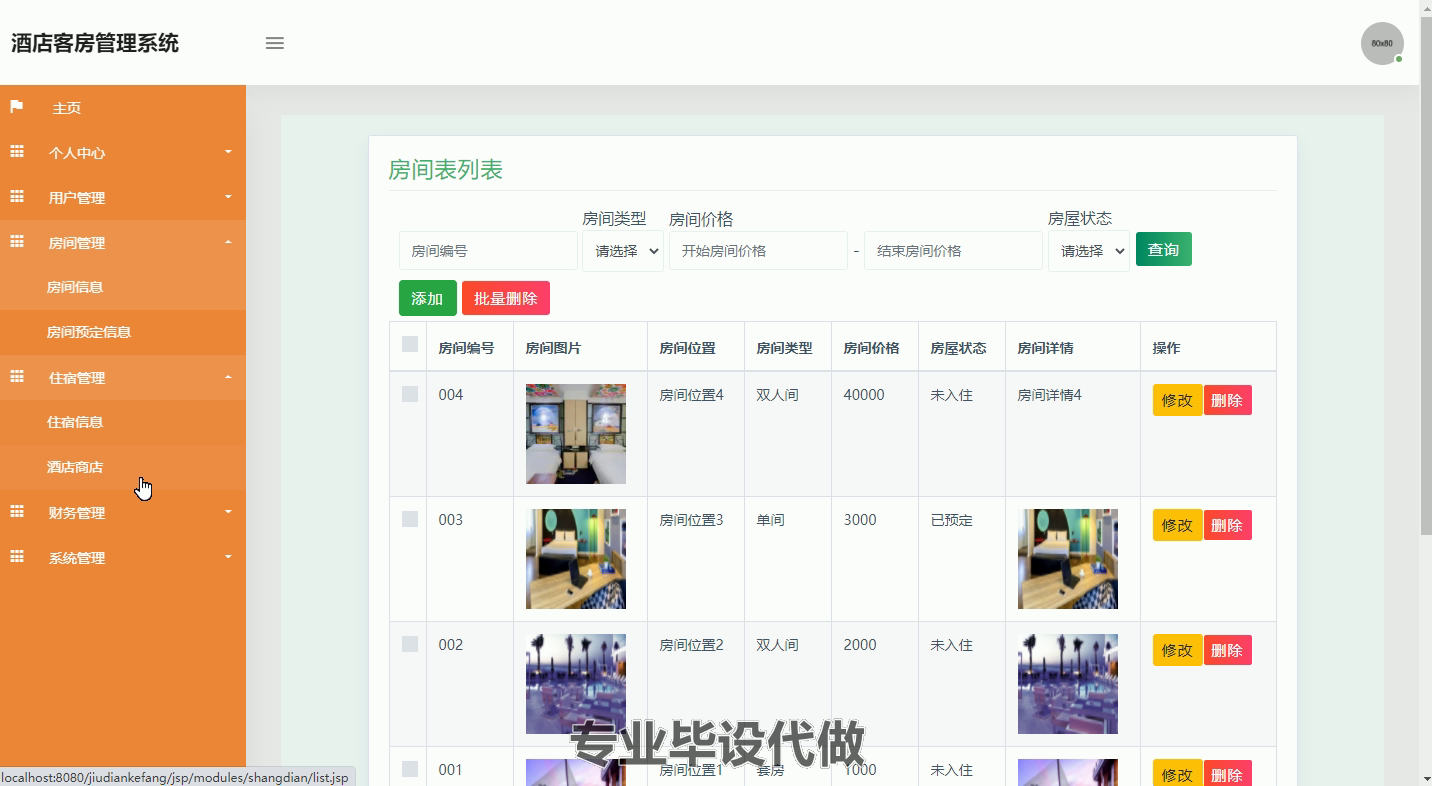Open the 房间类型 dropdown
The height and width of the screenshot is (786, 1432).
click(x=623, y=251)
